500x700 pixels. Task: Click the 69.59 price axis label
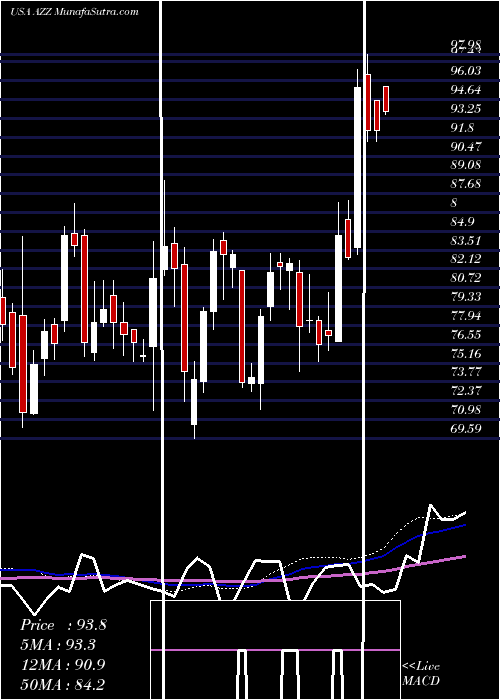466,429
